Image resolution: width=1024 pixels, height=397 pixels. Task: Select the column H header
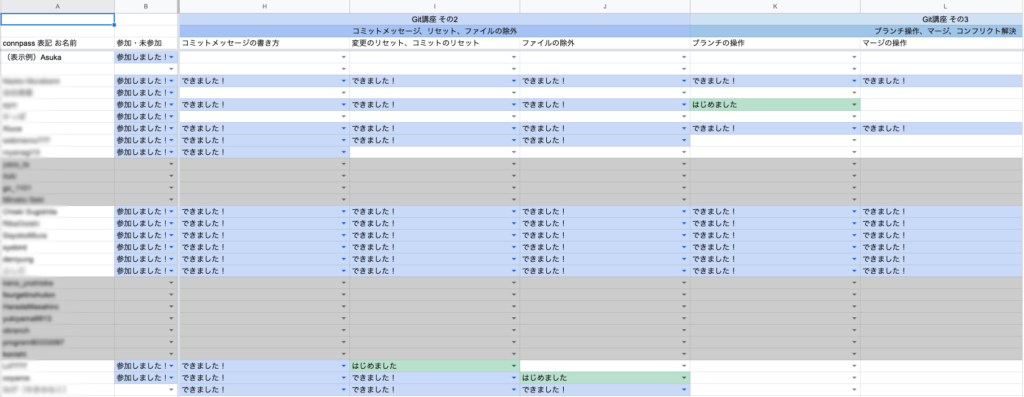coord(264,6)
